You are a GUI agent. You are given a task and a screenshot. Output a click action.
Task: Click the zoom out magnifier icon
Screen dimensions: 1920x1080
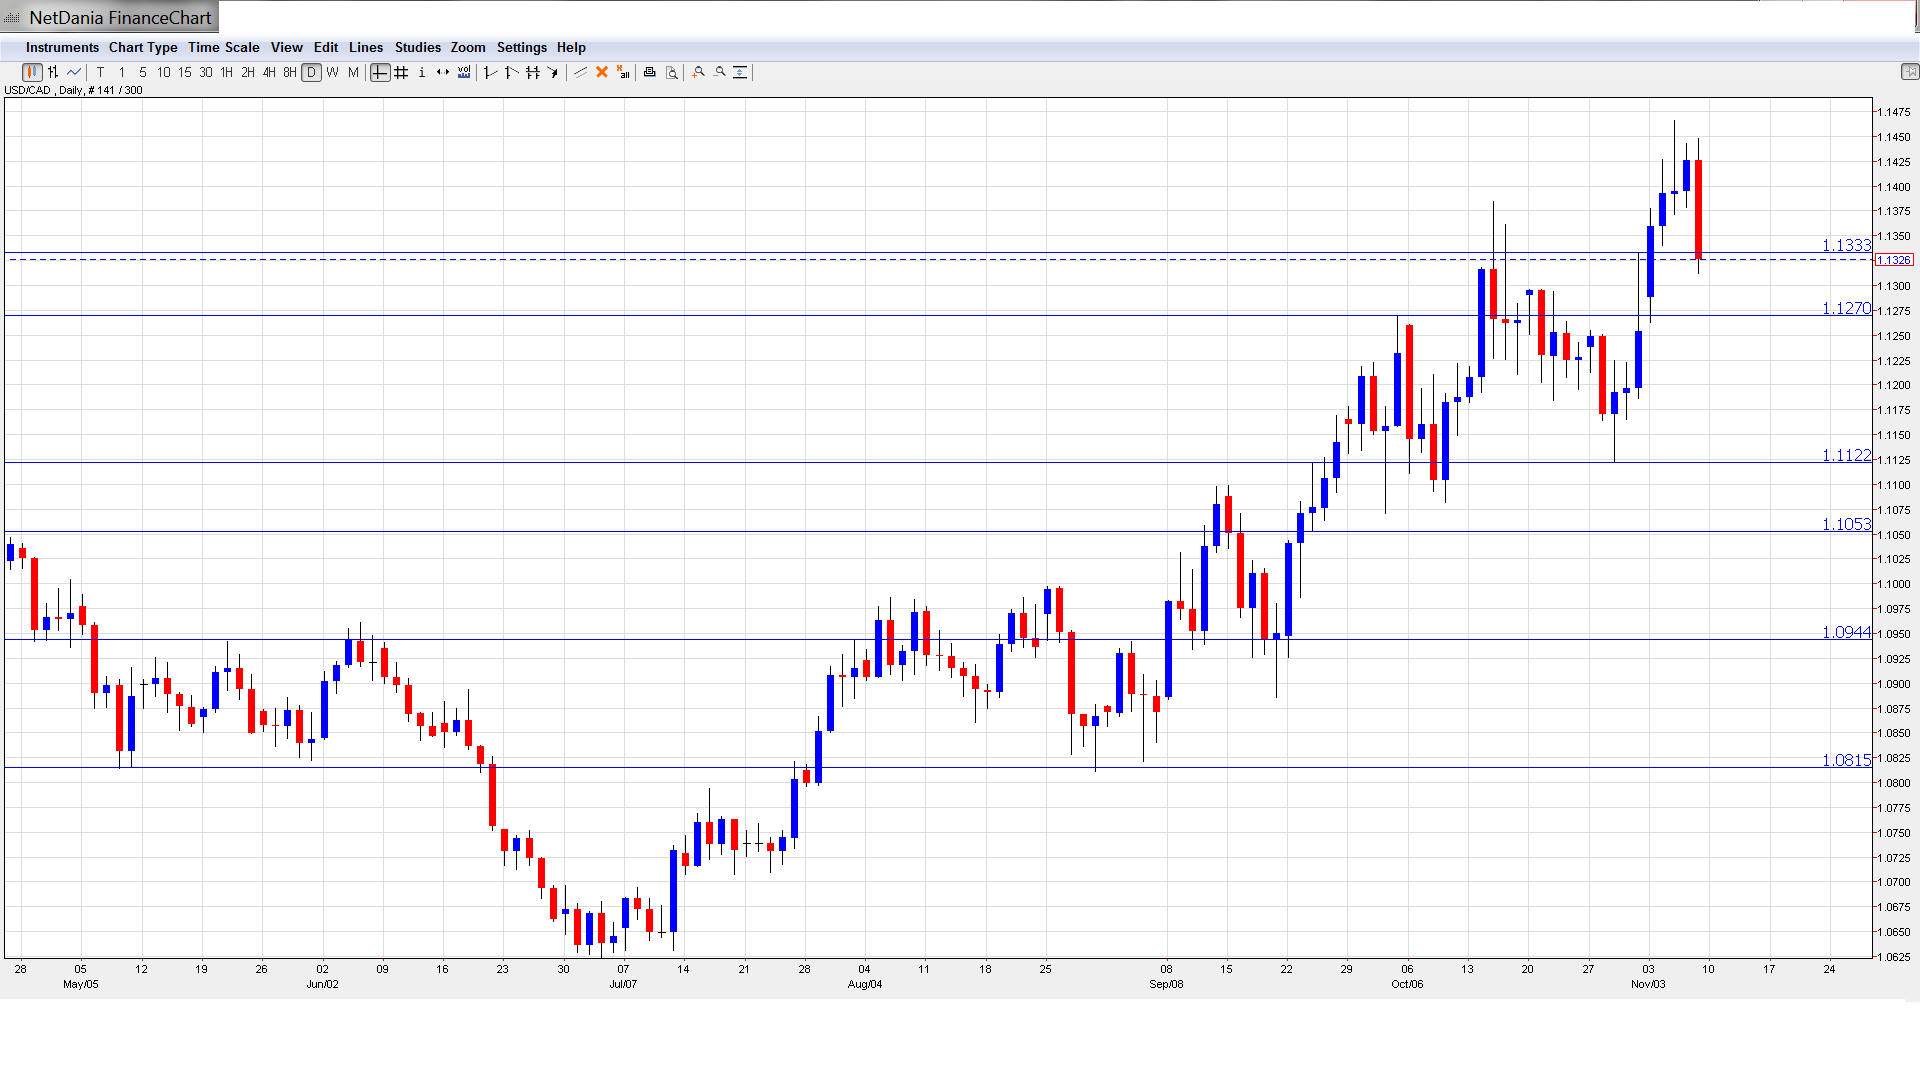[x=720, y=72]
